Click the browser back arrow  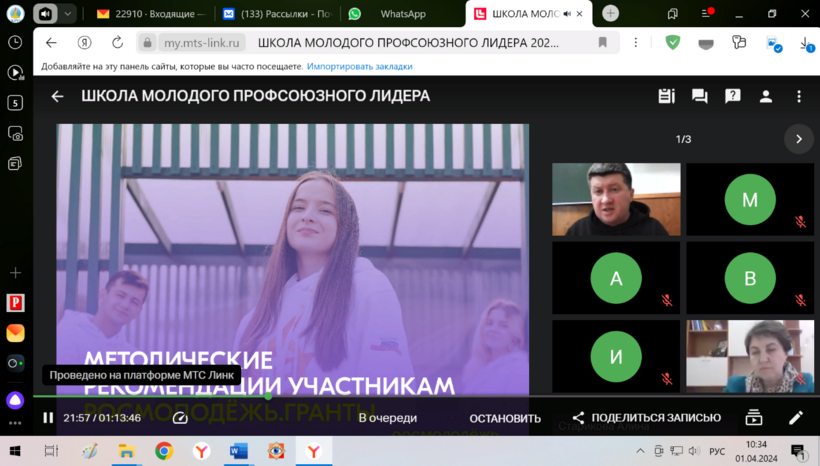coord(51,42)
